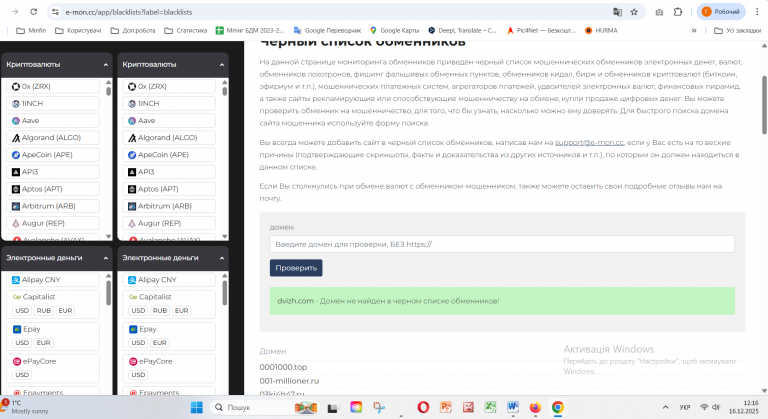Click the main page vertical scrollbar thumb

point(765,105)
